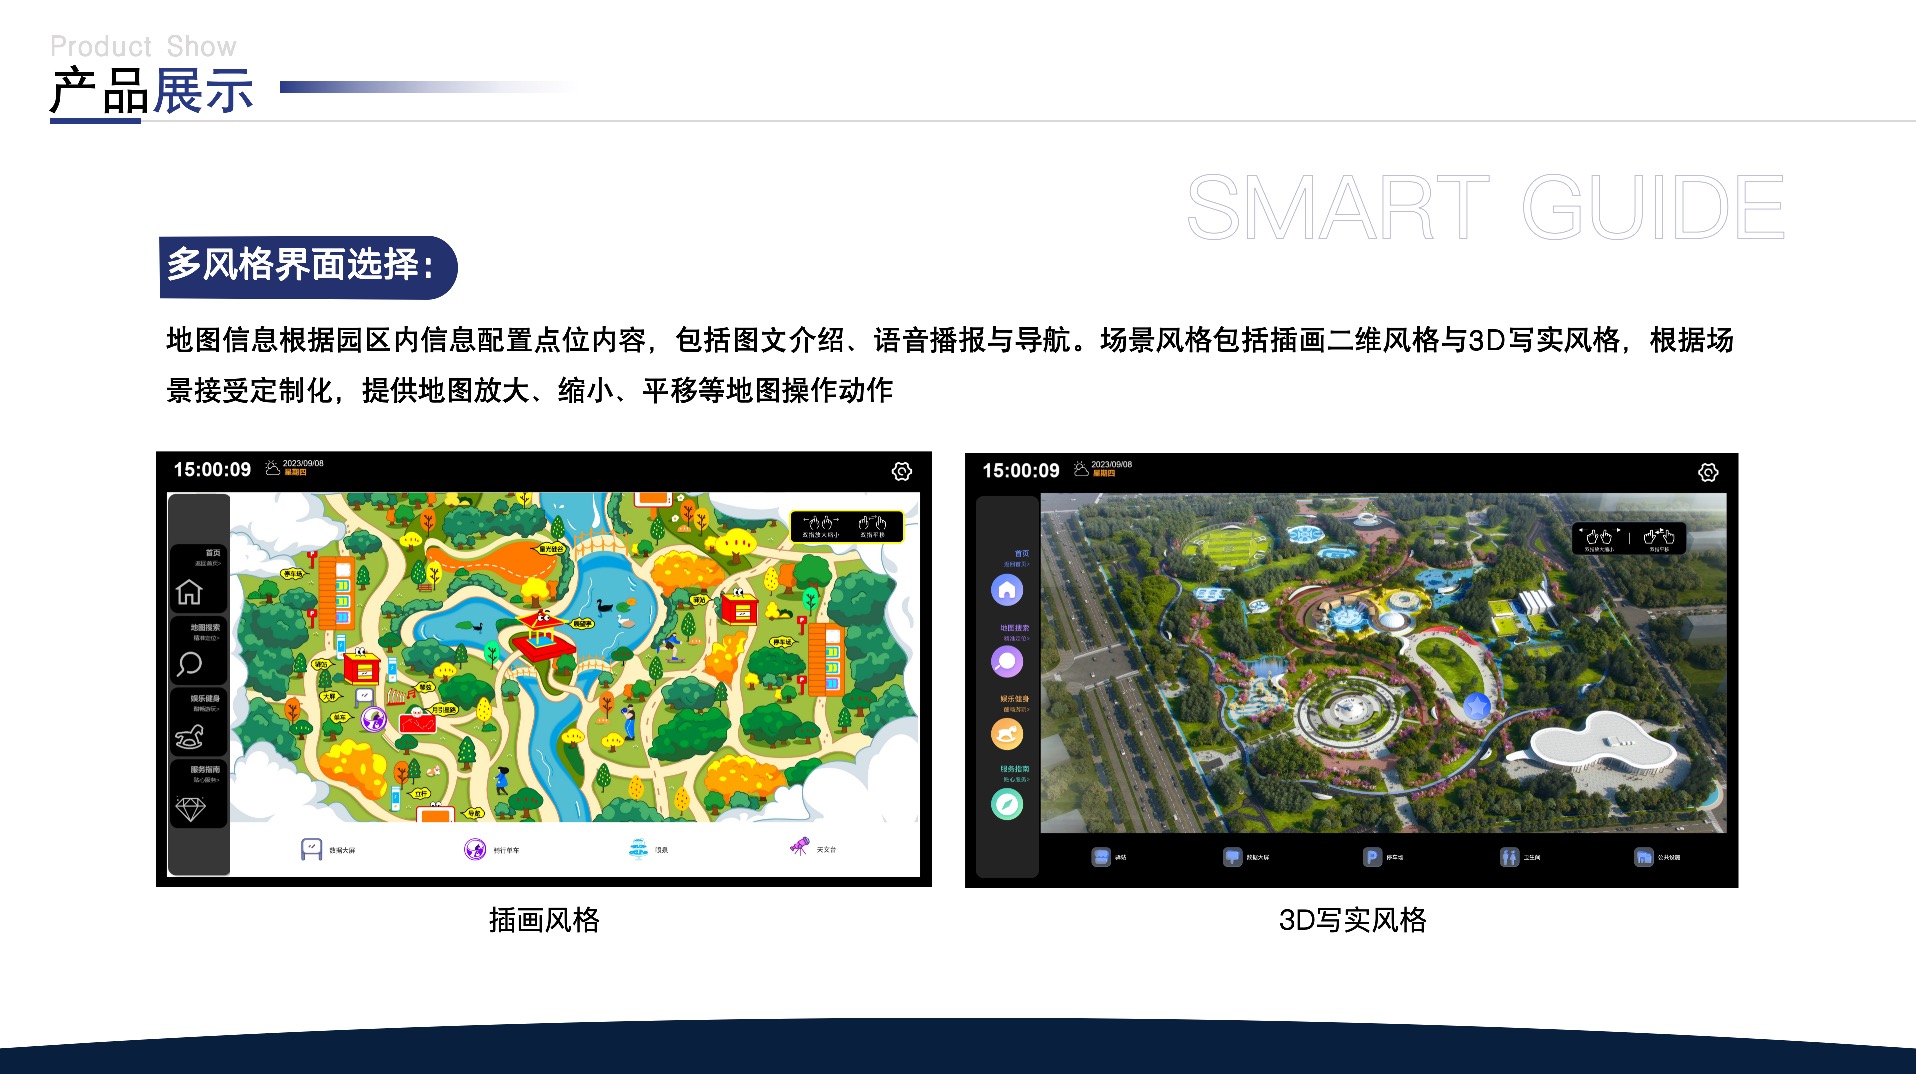
Task: Tap purple round search icon in 3D sidebar
Action: [x=1007, y=661]
